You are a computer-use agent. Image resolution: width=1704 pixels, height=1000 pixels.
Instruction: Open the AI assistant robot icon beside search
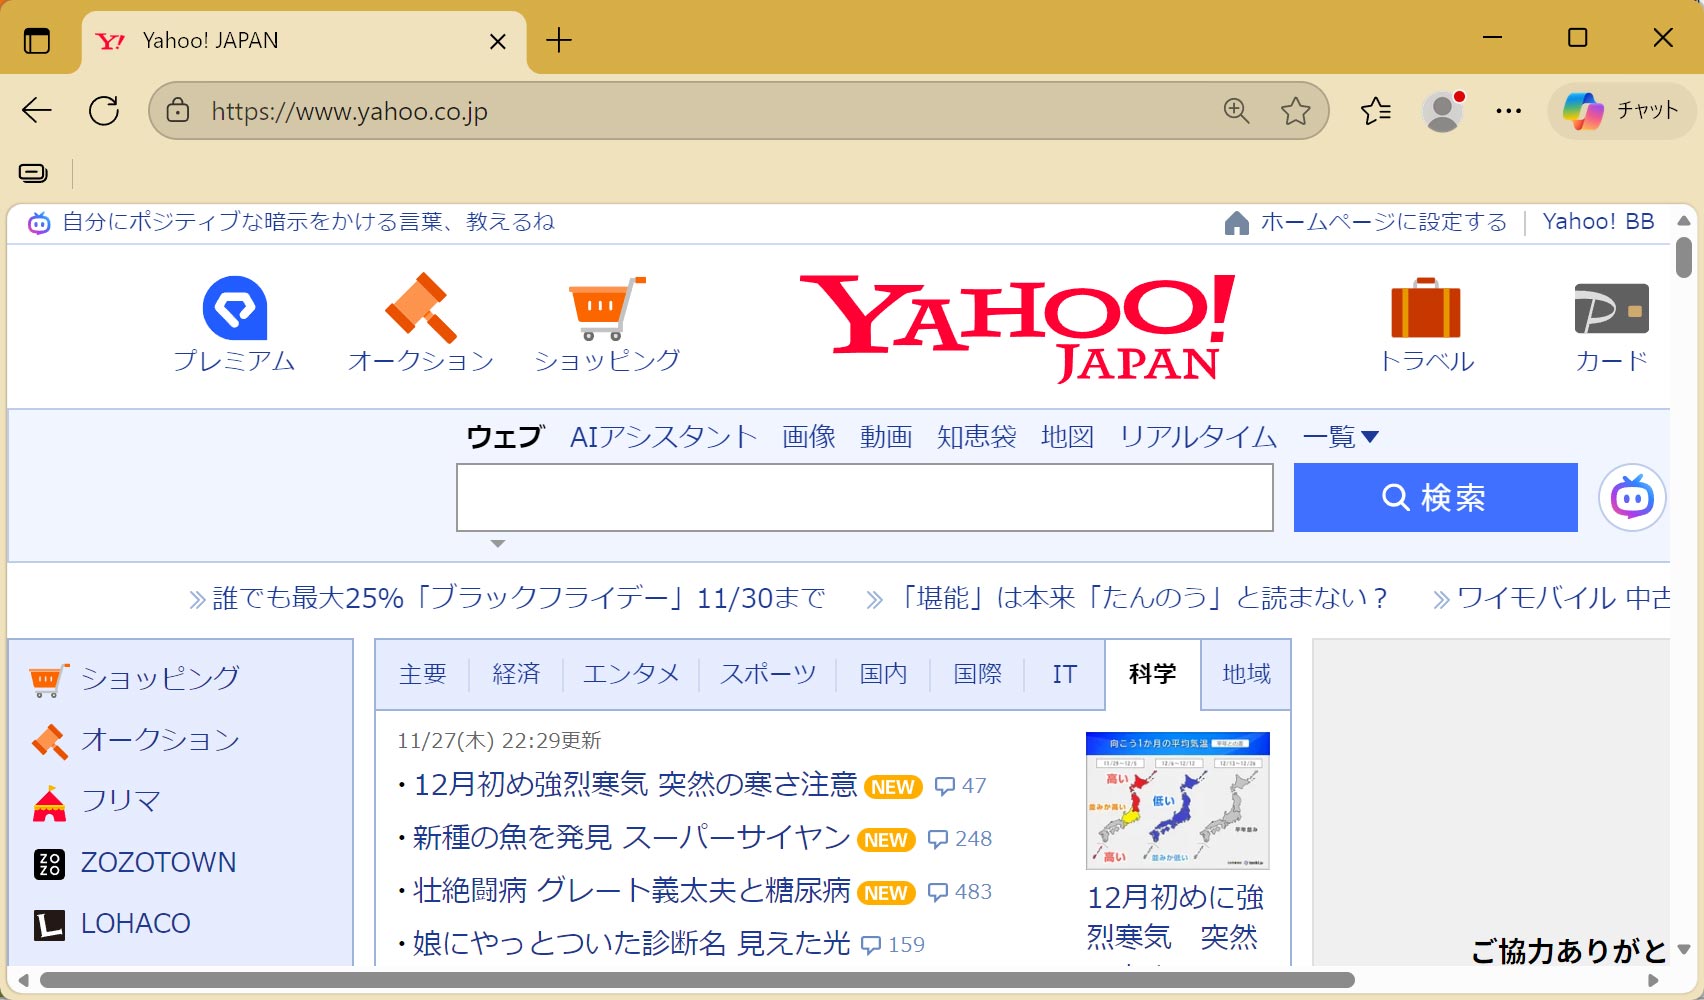tap(1631, 497)
